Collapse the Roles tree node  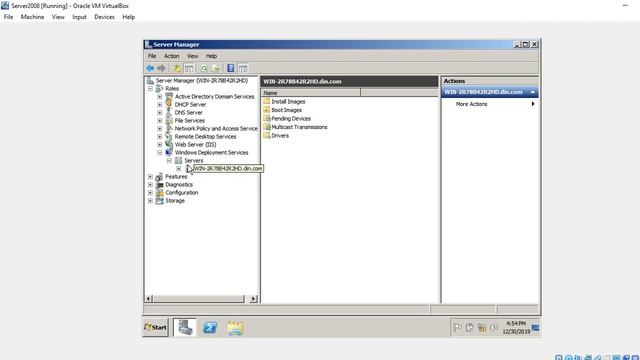click(150, 89)
